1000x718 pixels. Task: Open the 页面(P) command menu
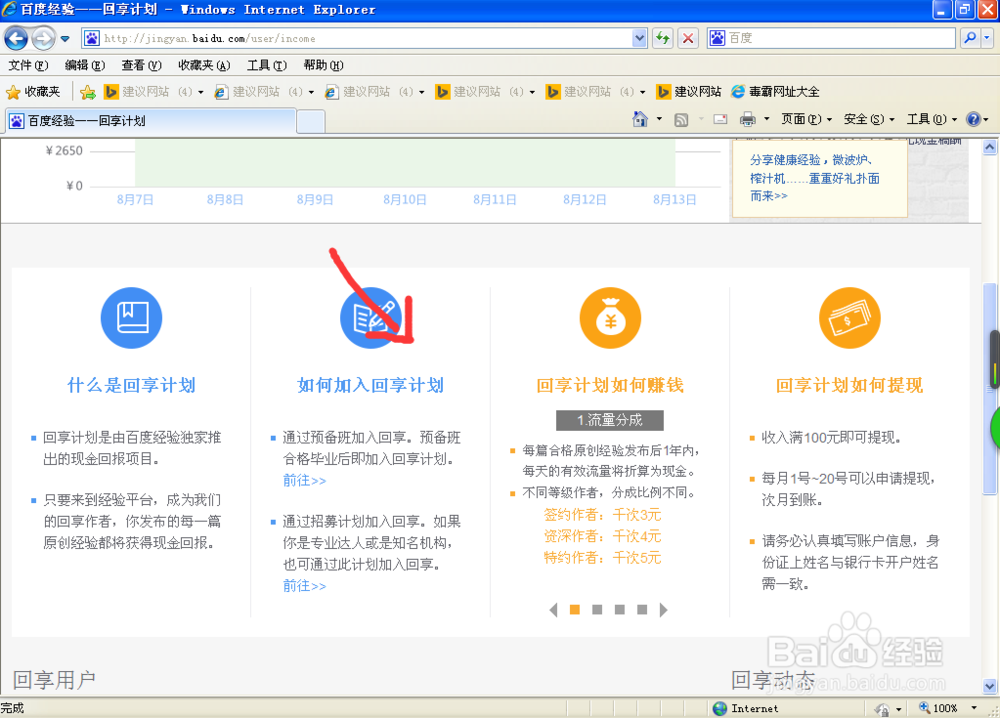[807, 119]
